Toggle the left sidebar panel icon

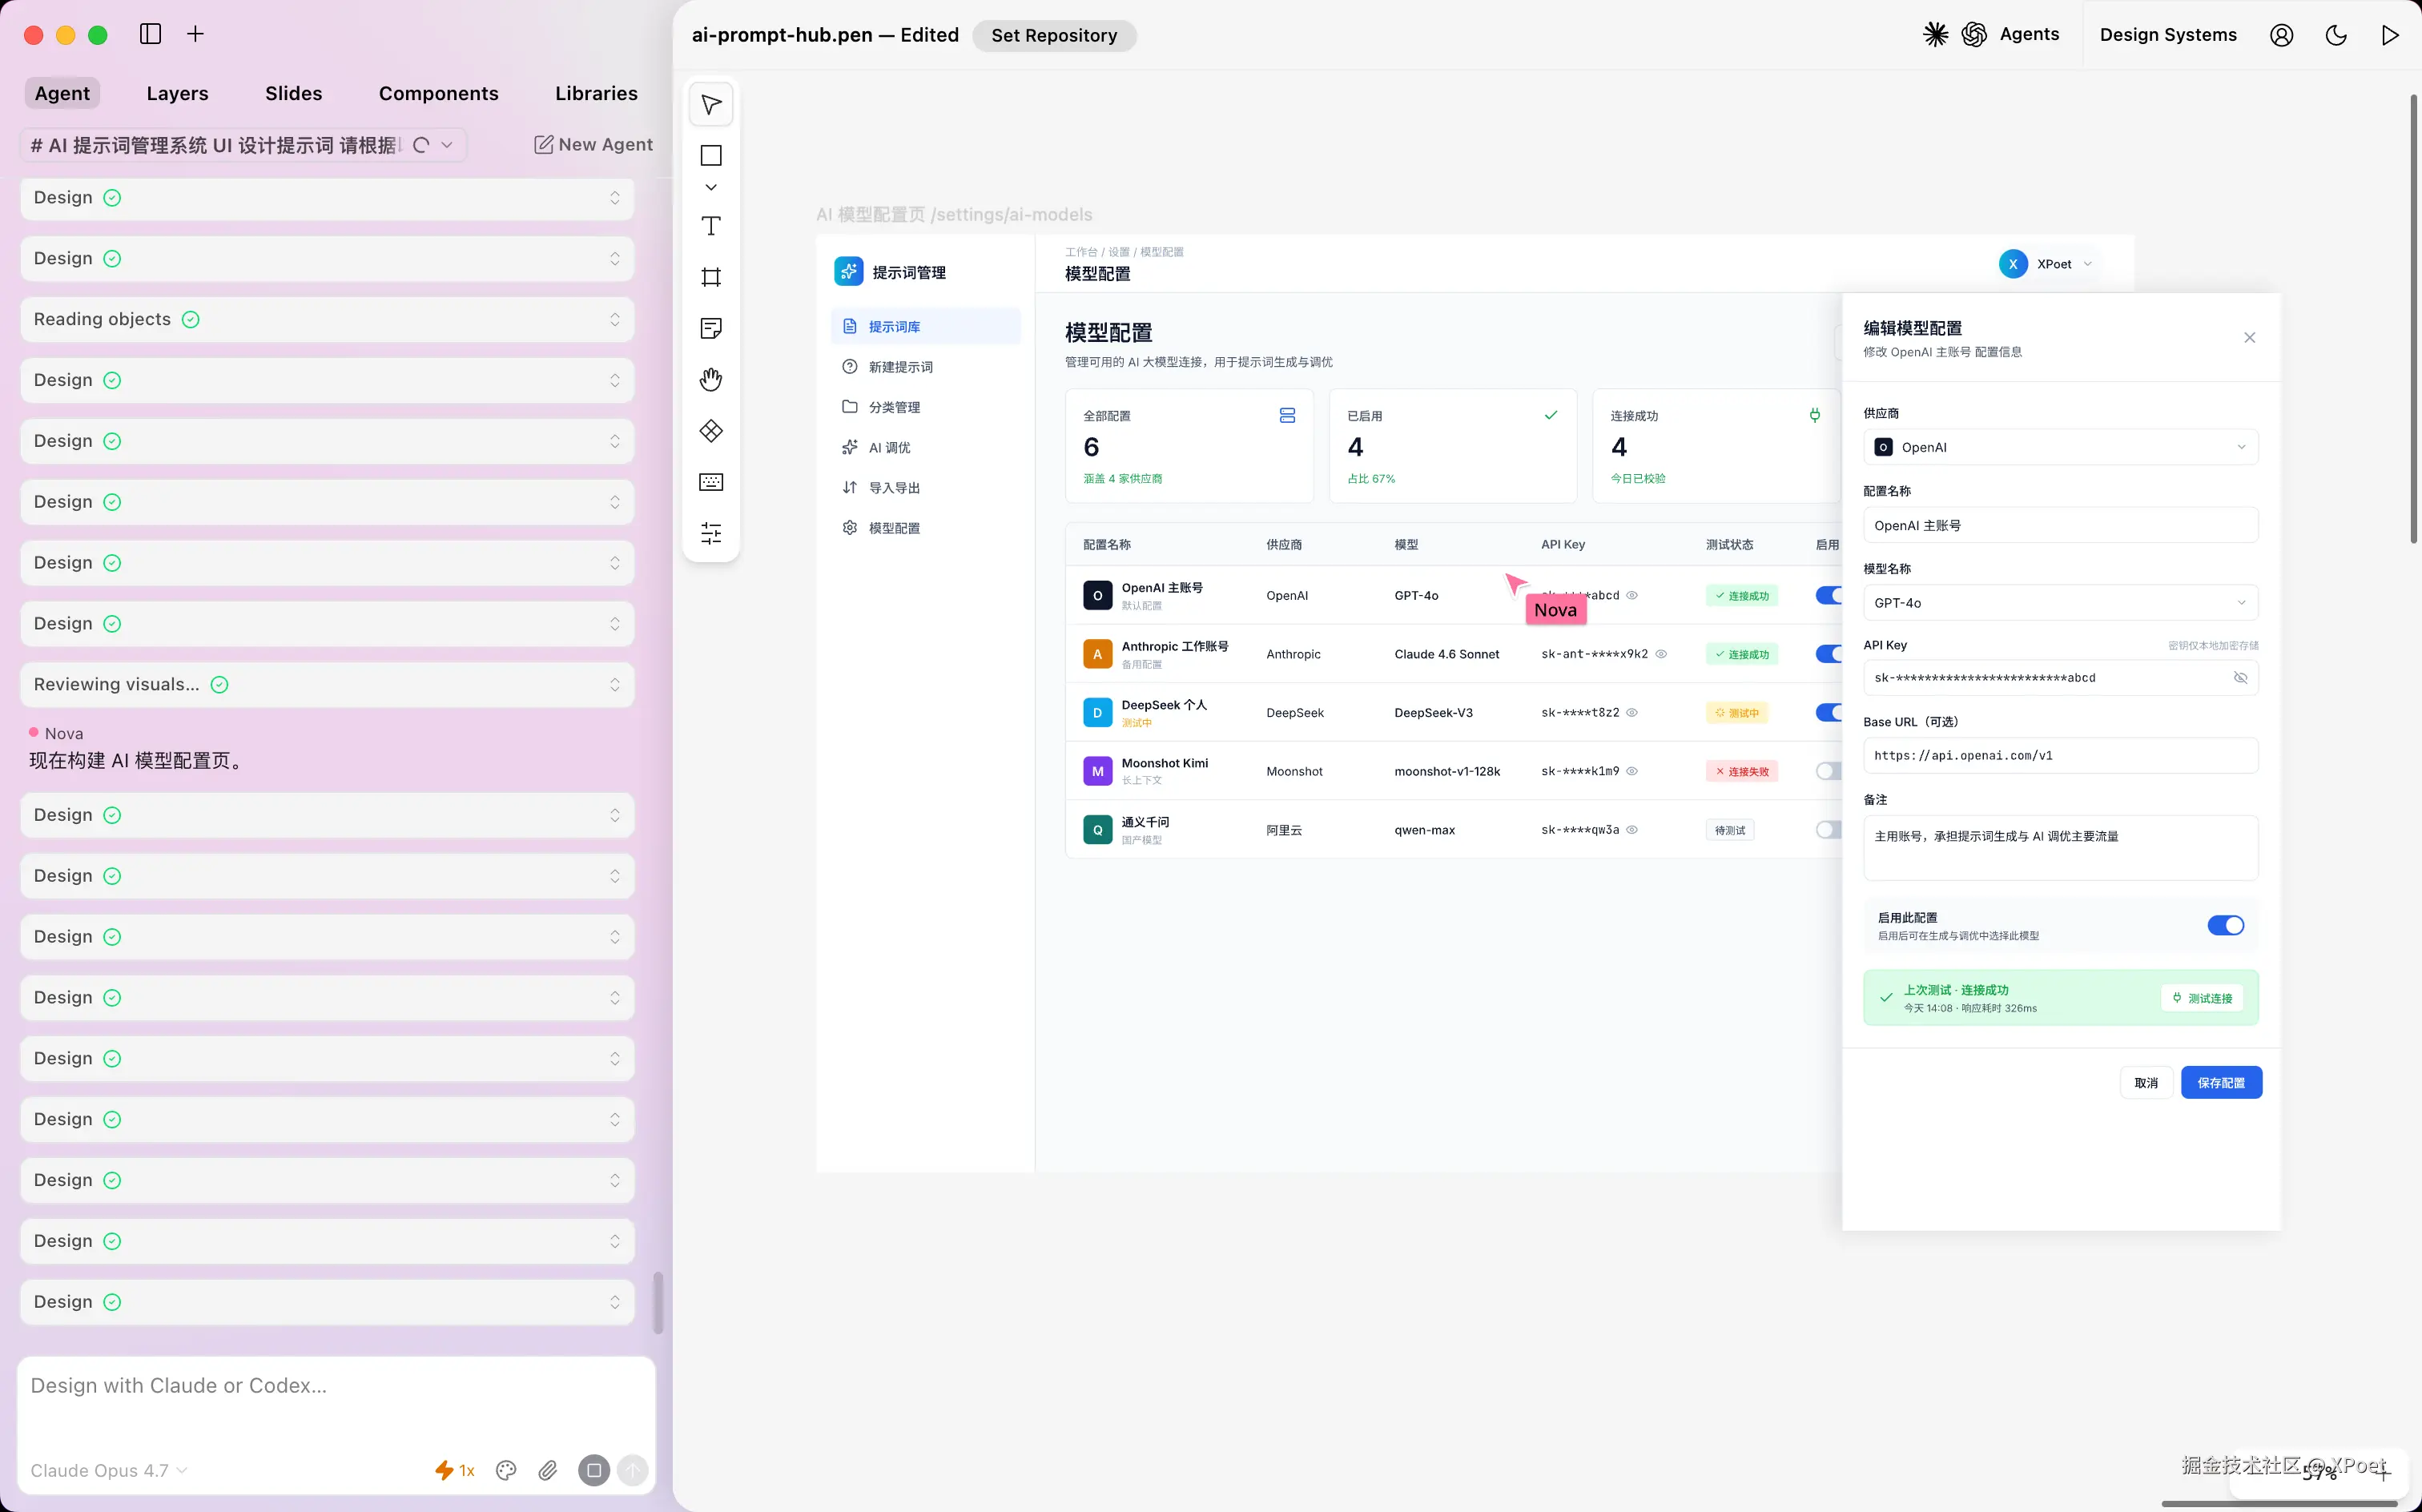point(151,34)
